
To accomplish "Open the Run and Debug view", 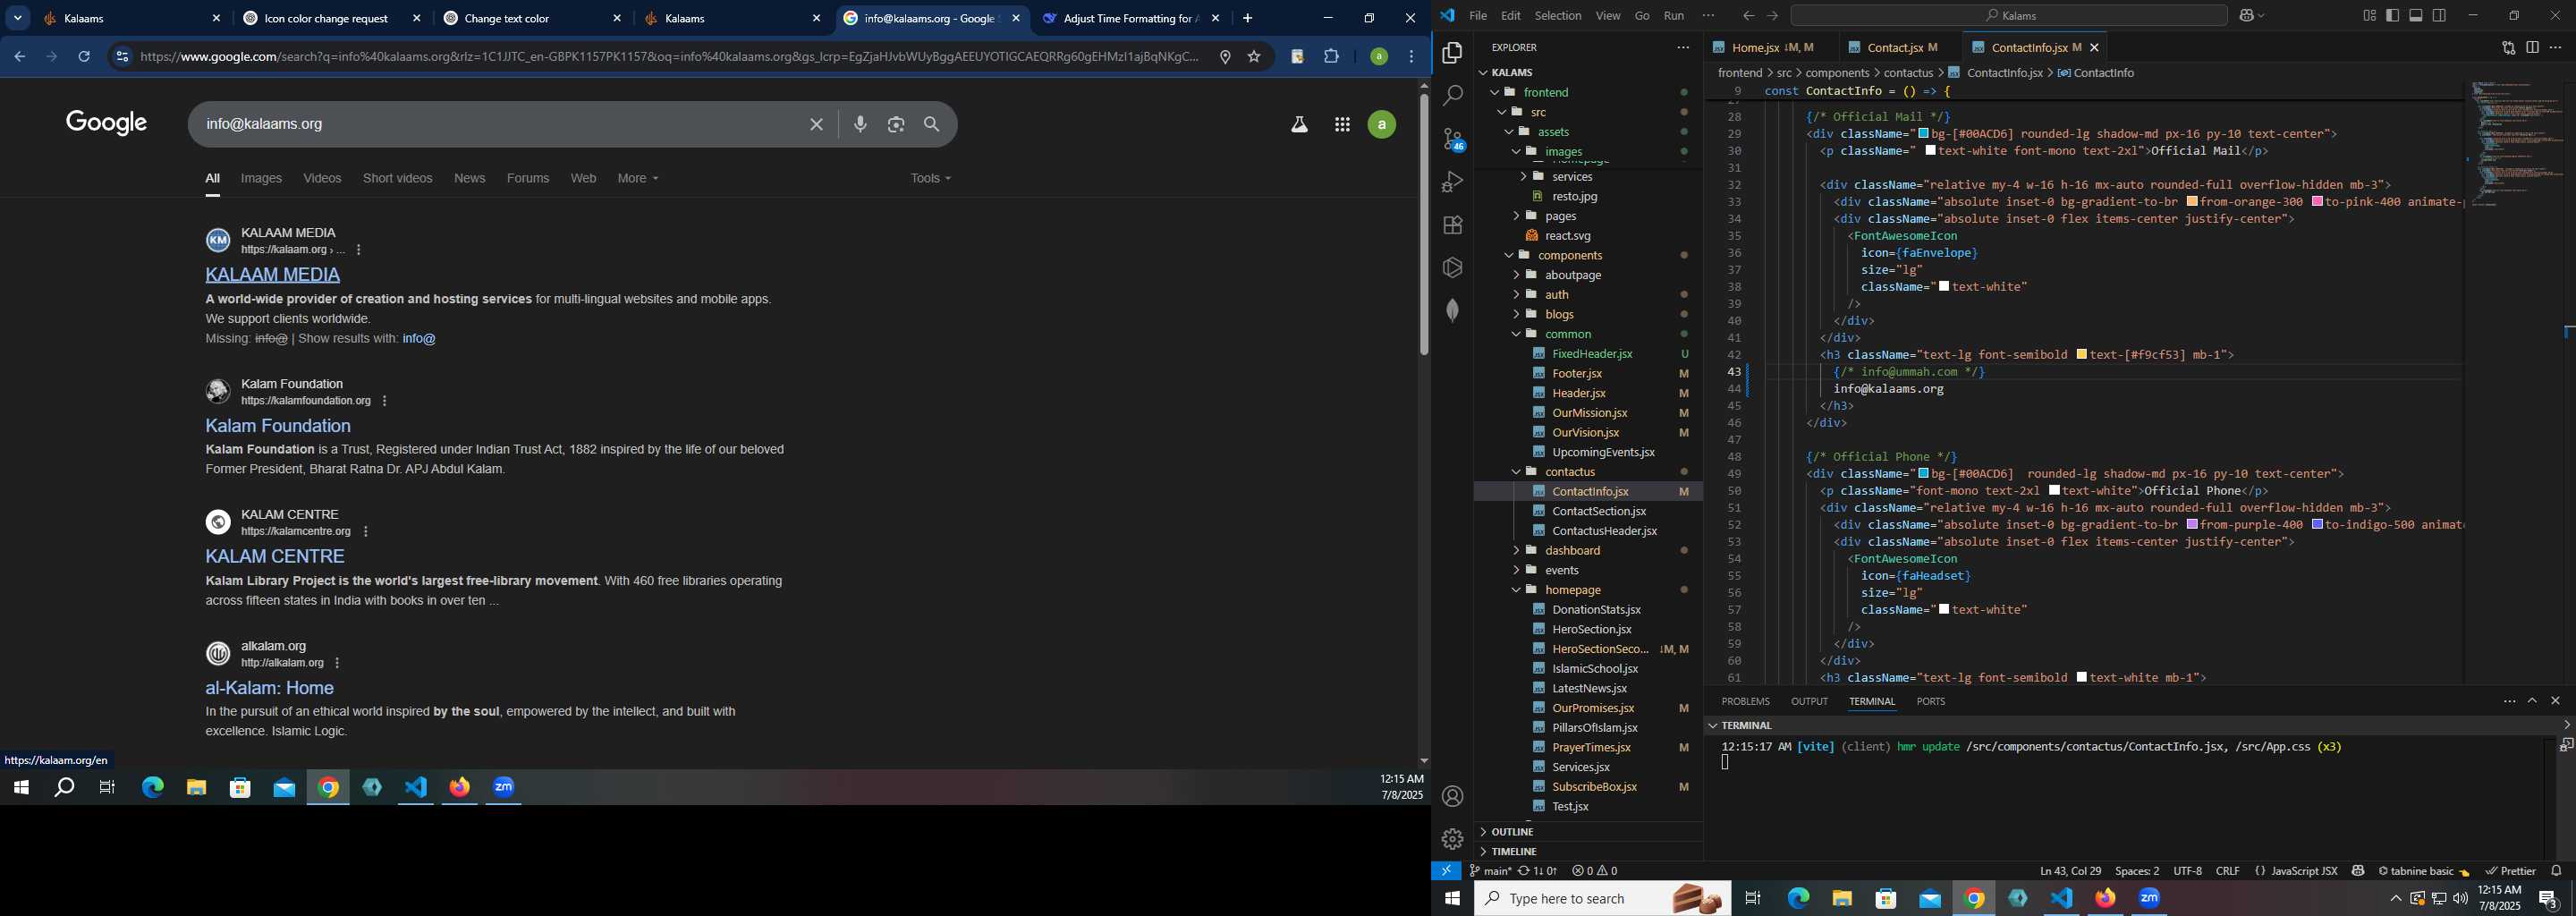I will (1452, 182).
